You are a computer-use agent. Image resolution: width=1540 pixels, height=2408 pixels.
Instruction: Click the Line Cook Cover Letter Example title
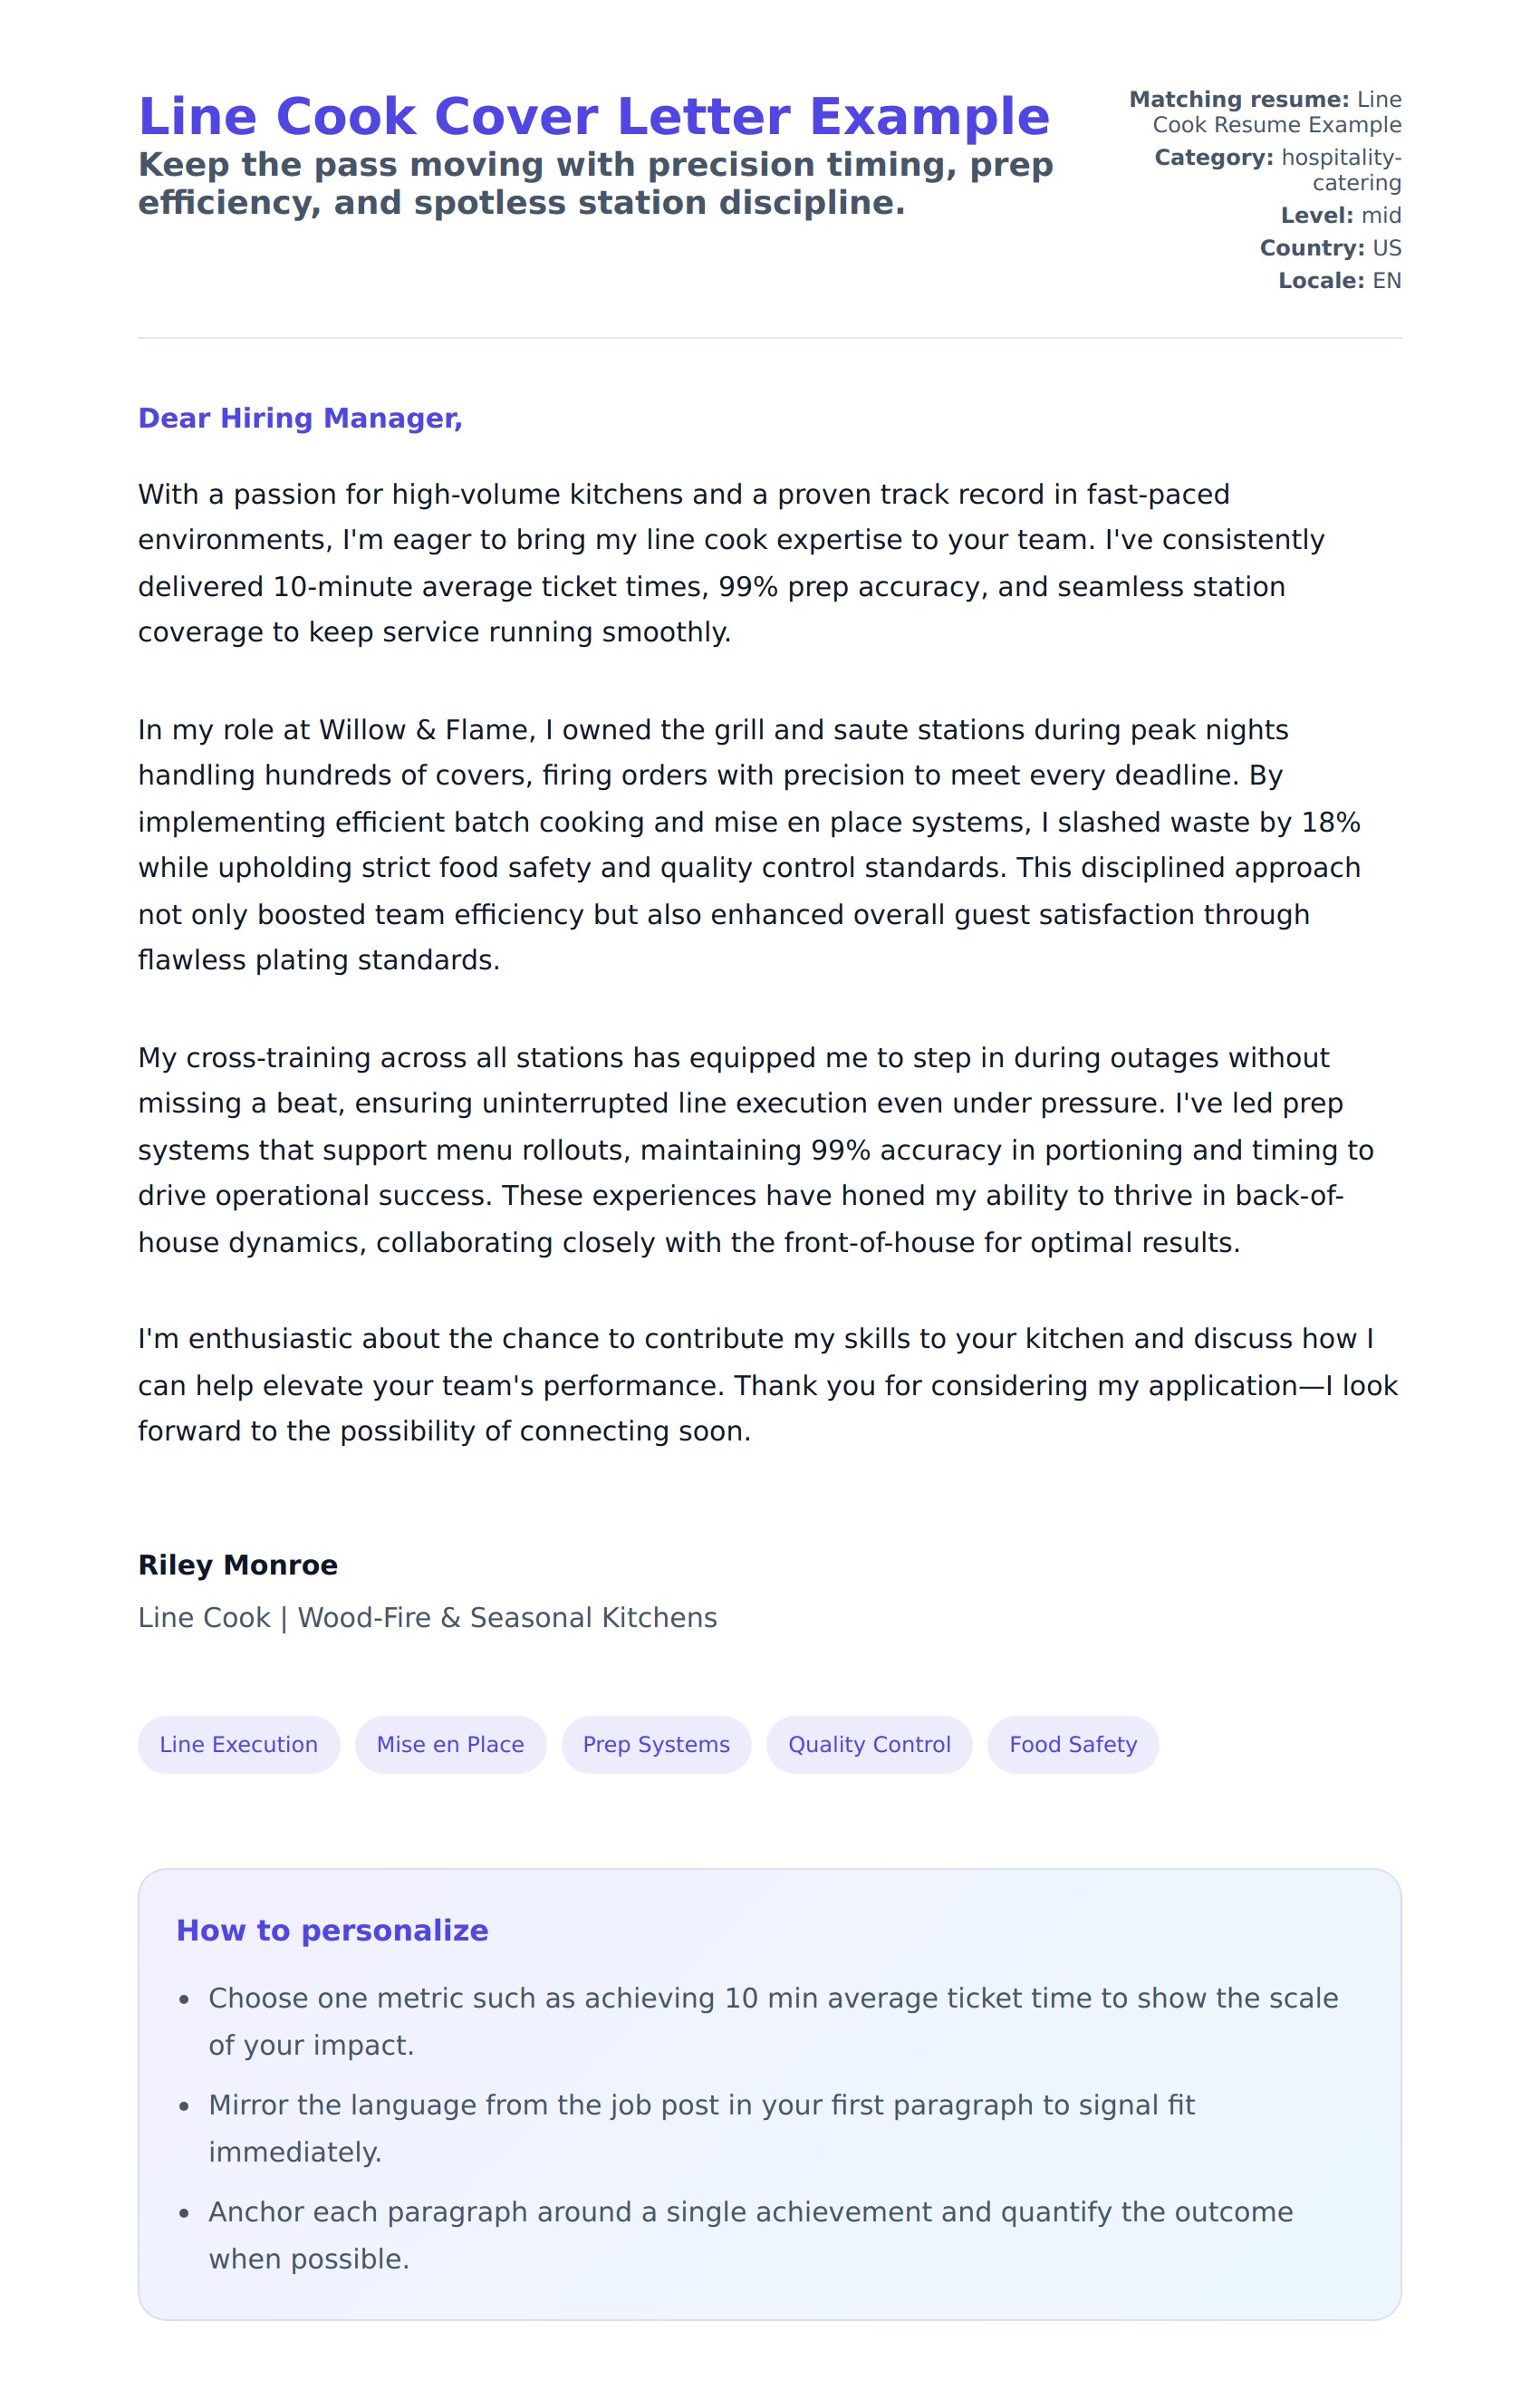[x=594, y=116]
